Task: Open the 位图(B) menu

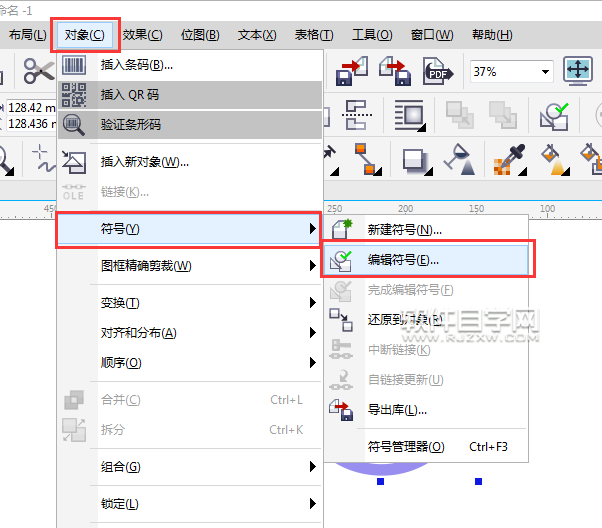Action: (x=200, y=35)
